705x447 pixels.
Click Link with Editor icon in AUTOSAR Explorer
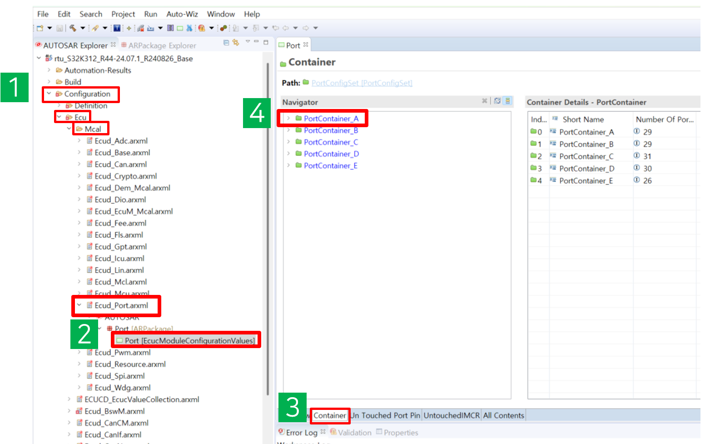[236, 43]
